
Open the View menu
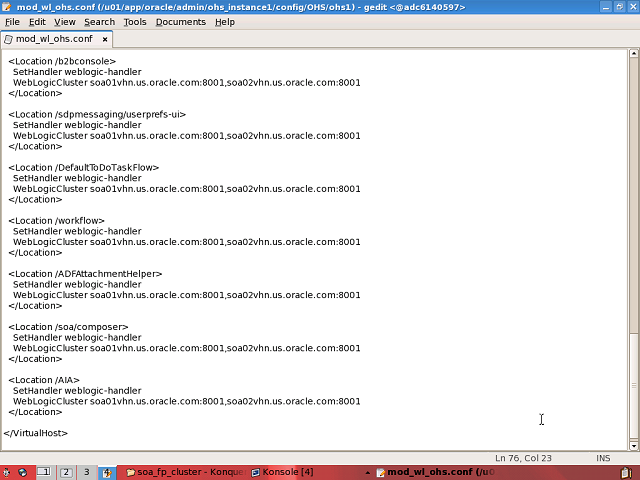64,22
